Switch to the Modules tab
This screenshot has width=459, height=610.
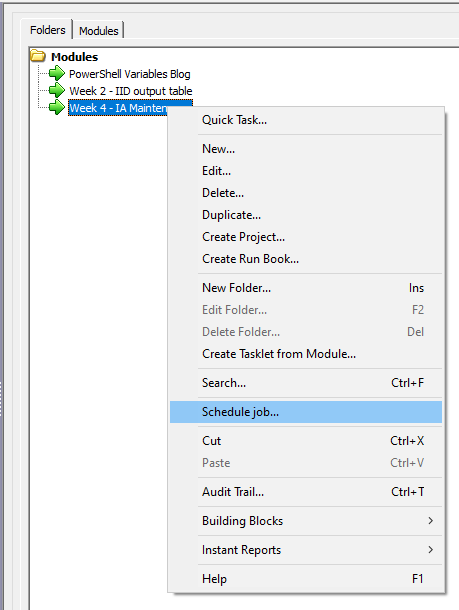coord(98,30)
